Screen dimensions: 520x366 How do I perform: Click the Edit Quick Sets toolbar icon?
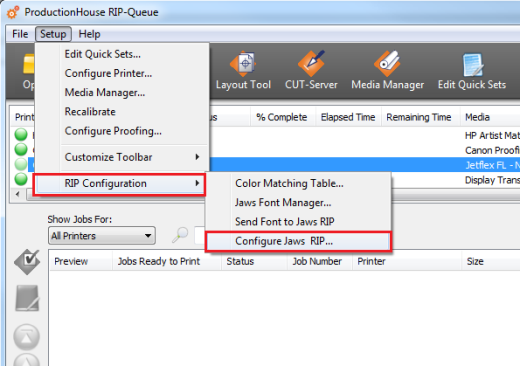point(472,71)
